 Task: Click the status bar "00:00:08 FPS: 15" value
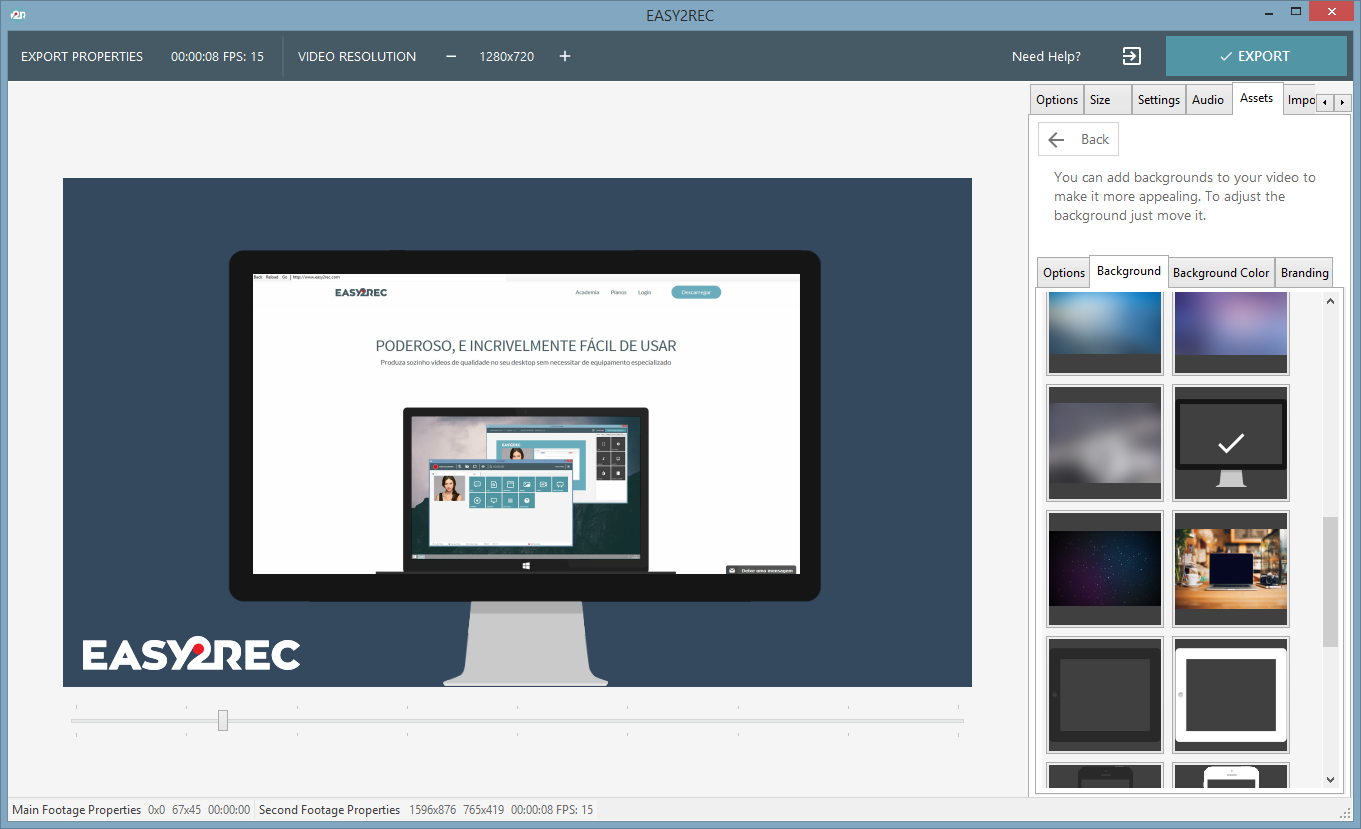point(552,810)
